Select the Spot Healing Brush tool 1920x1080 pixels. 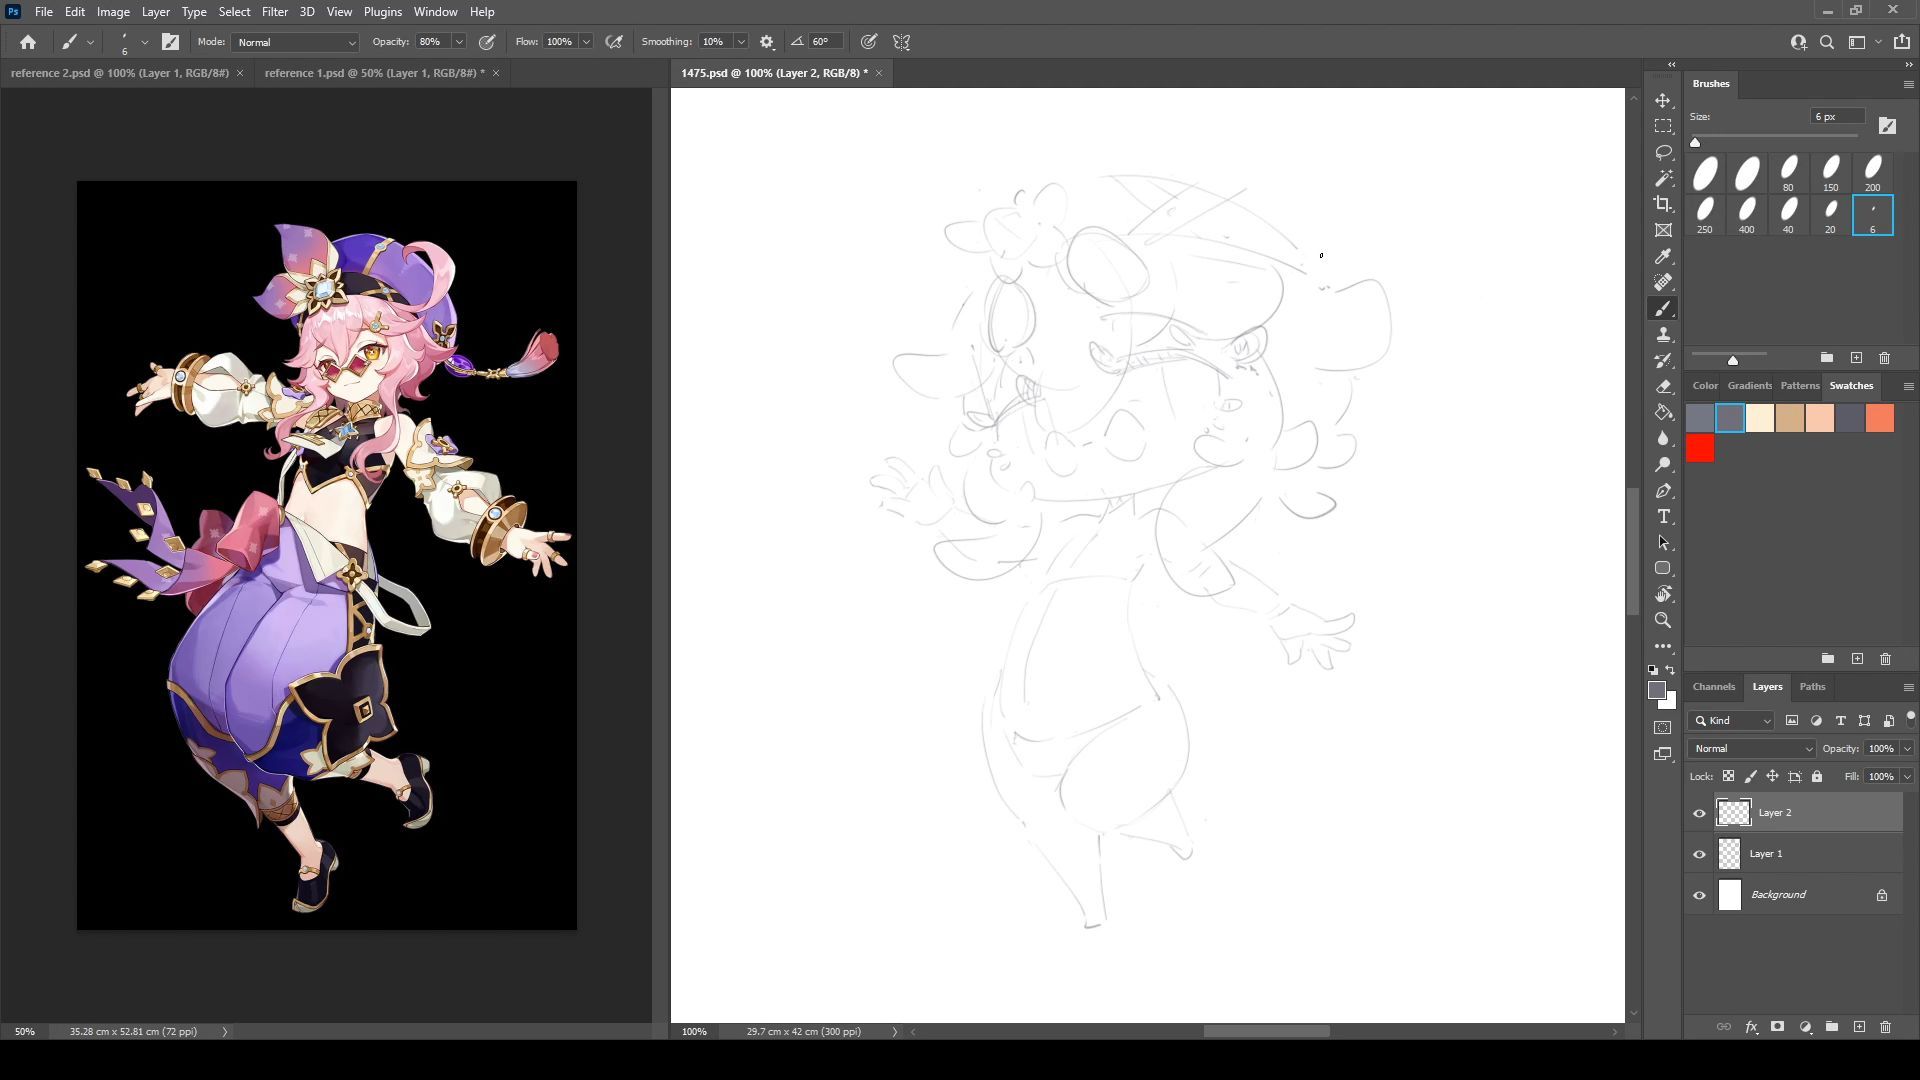click(x=1663, y=283)
